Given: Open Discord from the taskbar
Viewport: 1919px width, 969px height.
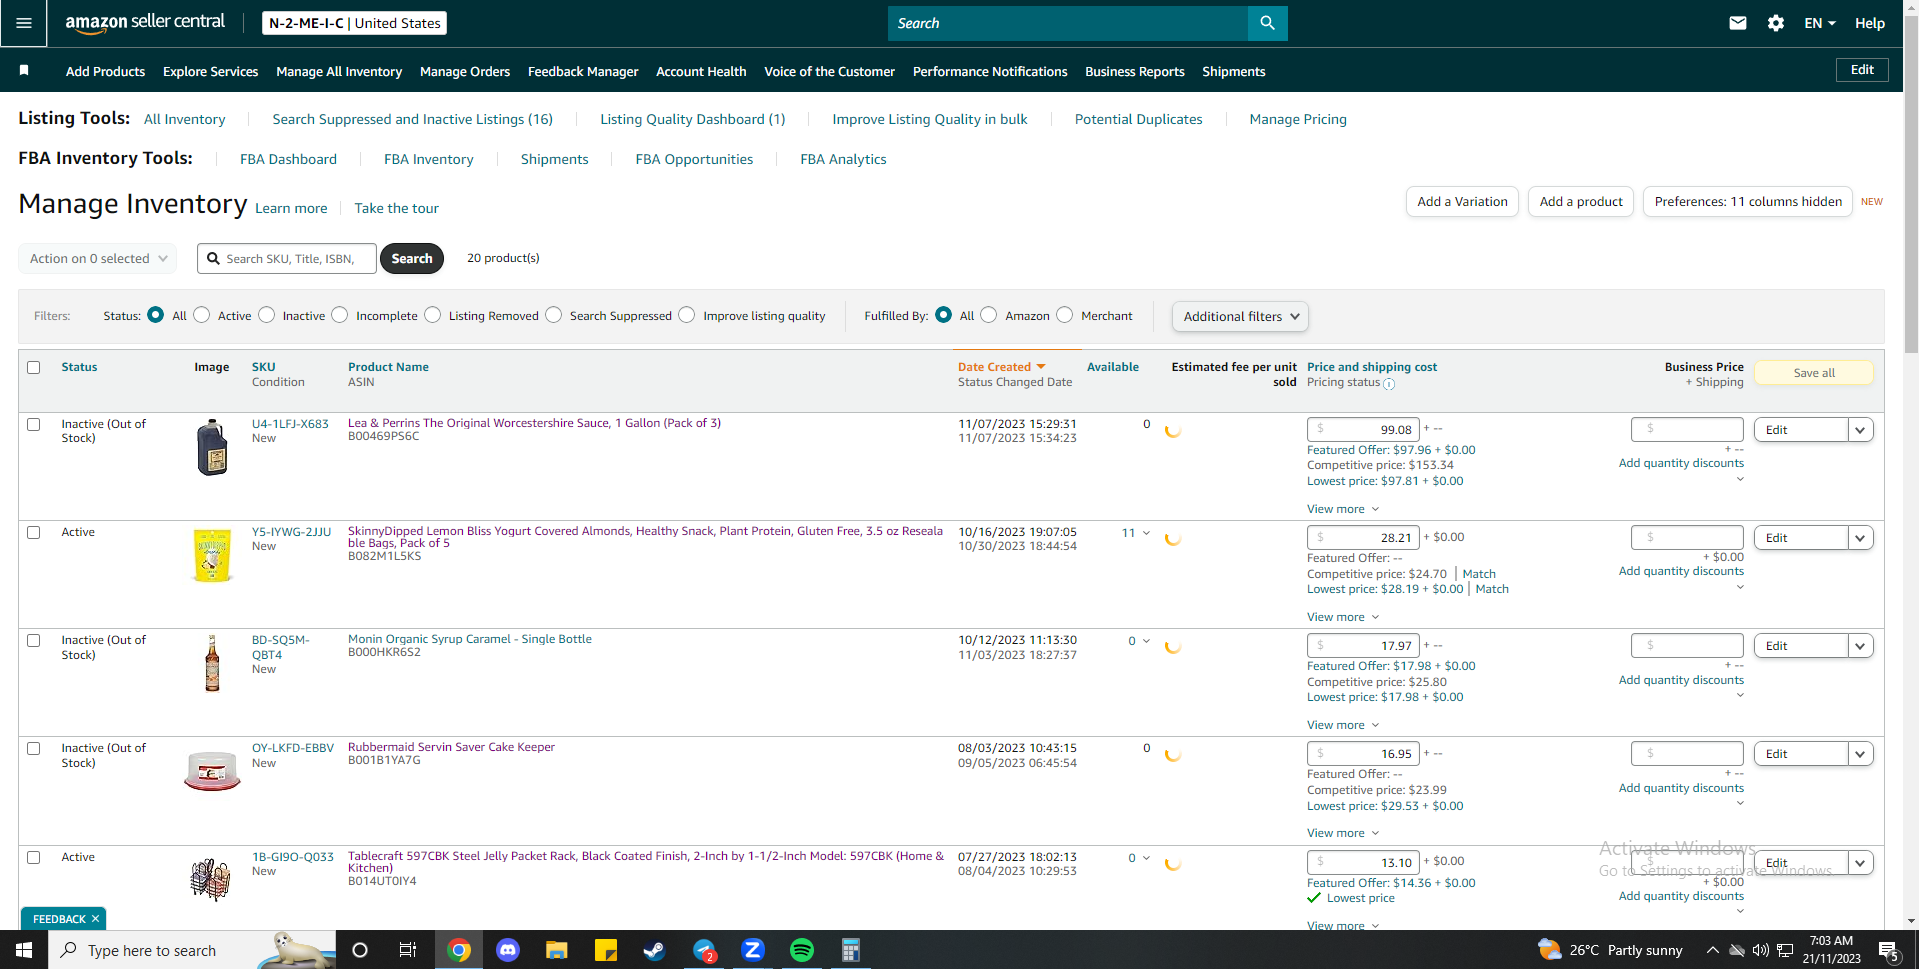Looking at the screenshot, I should (x=508, y=950).
